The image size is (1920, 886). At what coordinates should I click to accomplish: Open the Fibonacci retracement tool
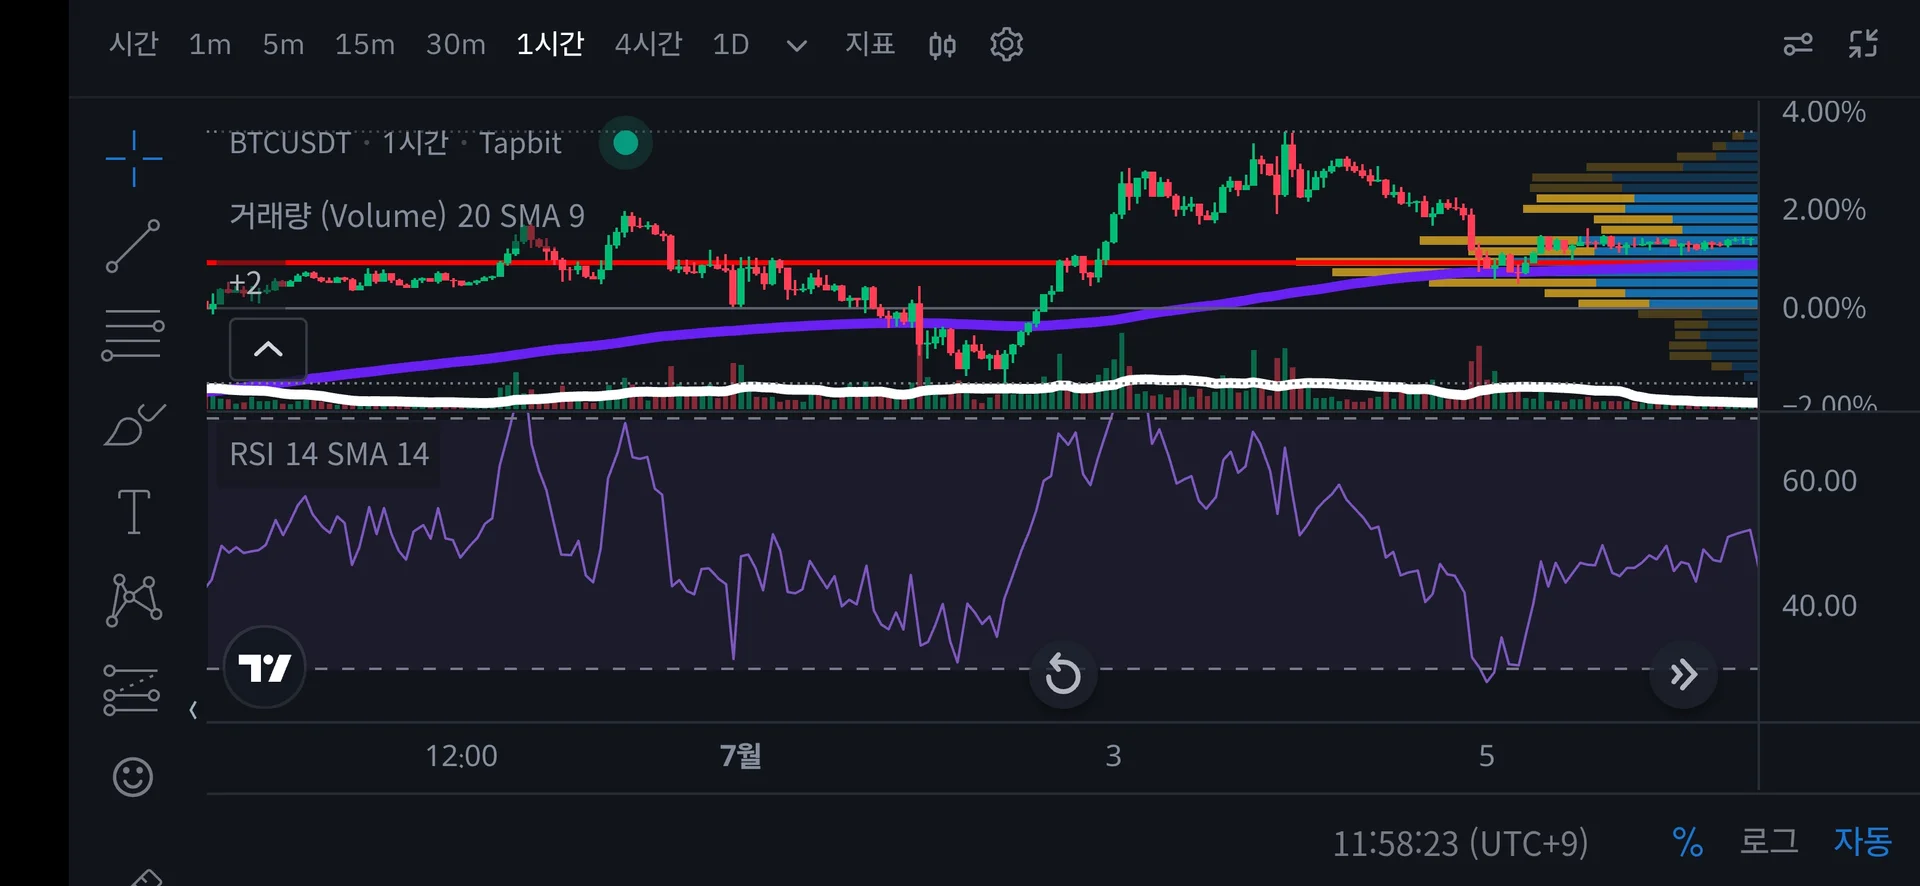point(132,335)
